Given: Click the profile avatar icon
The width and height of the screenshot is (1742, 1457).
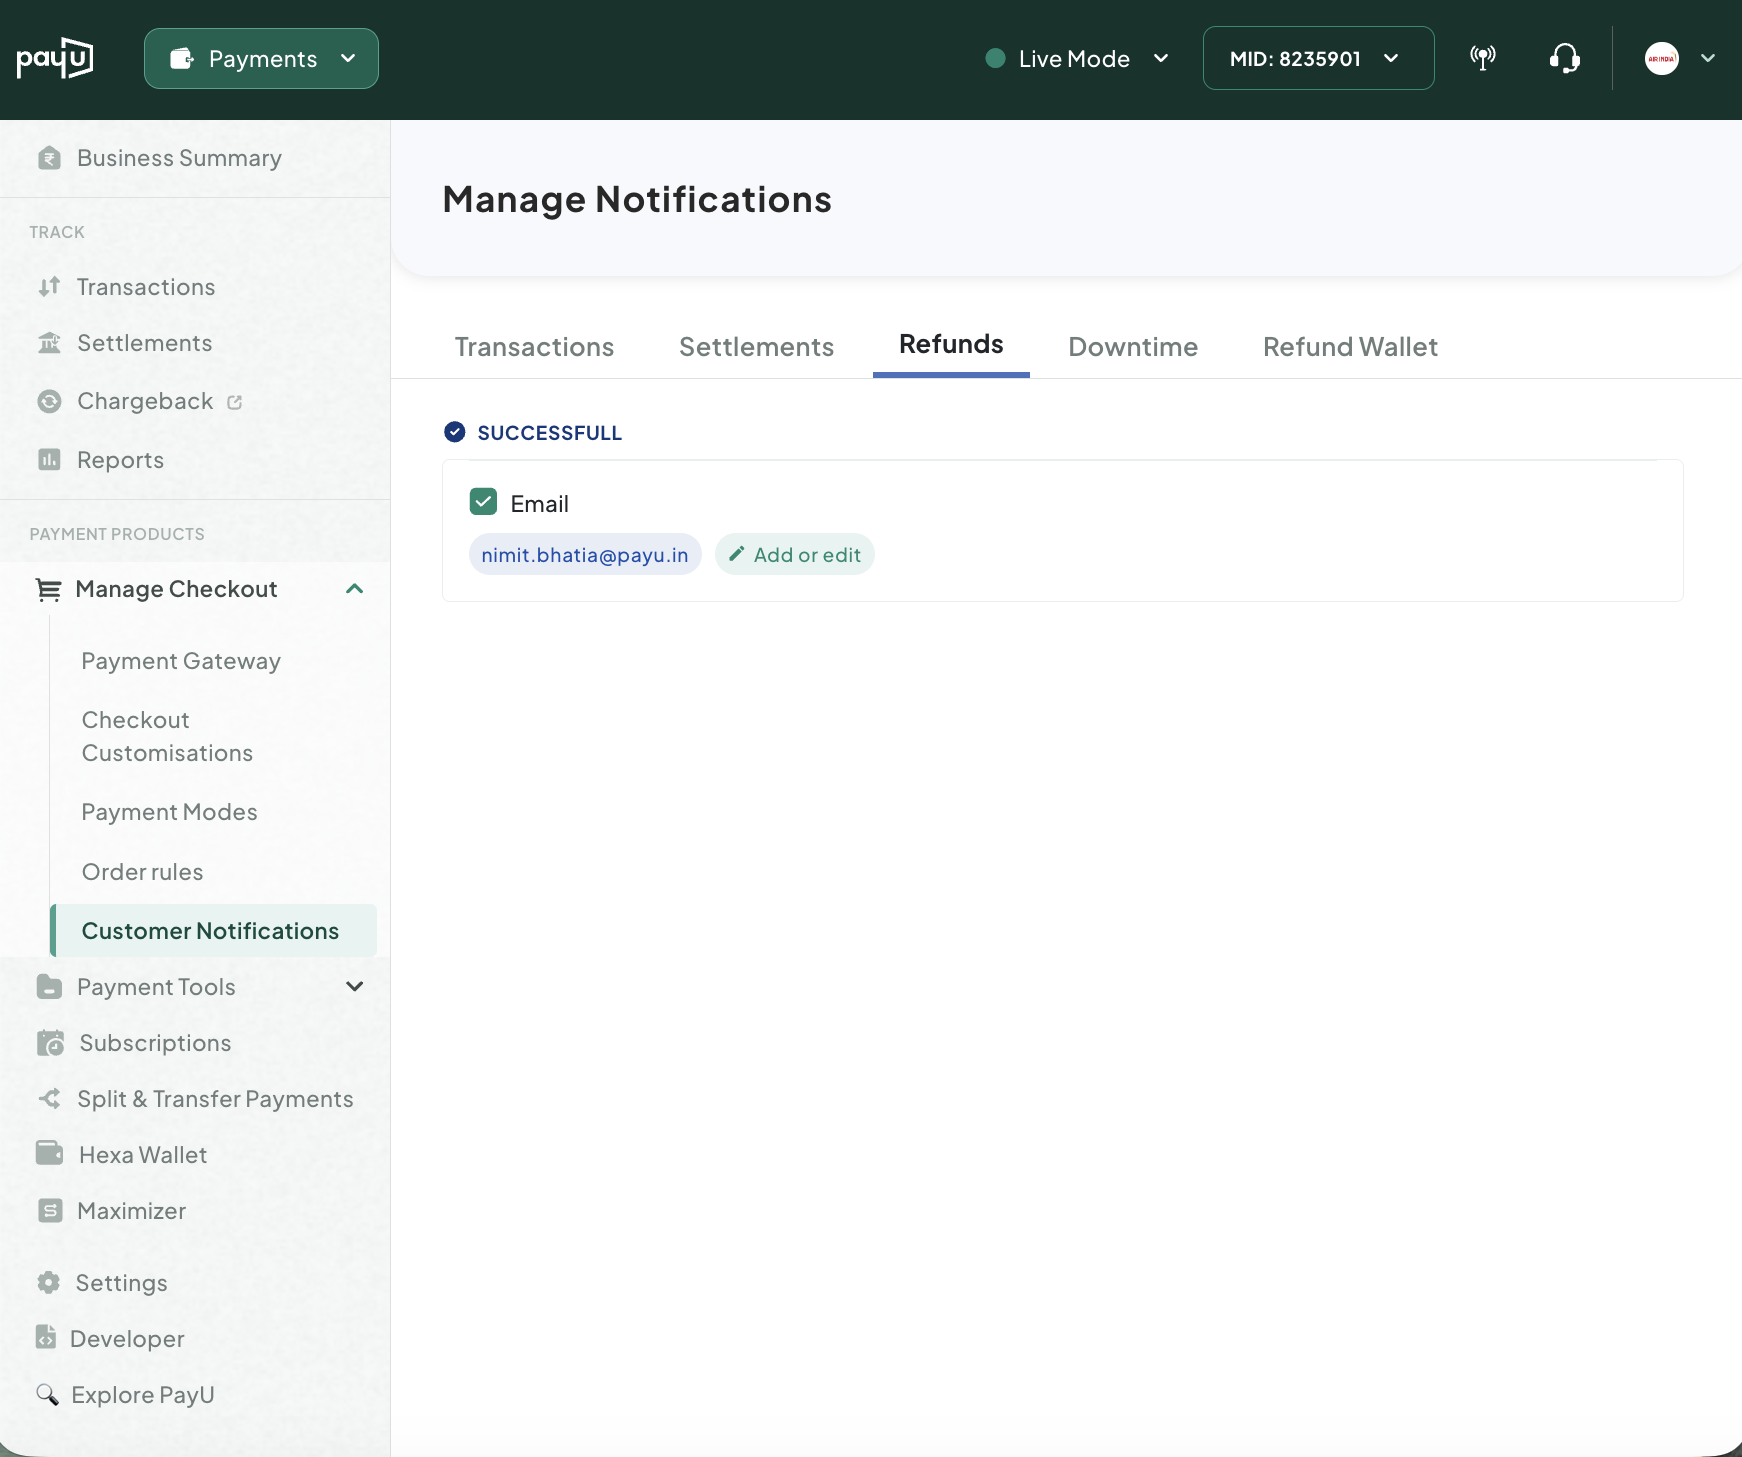Looking at the screenshot, I should pyautogui.click(x=1662, y=58).
